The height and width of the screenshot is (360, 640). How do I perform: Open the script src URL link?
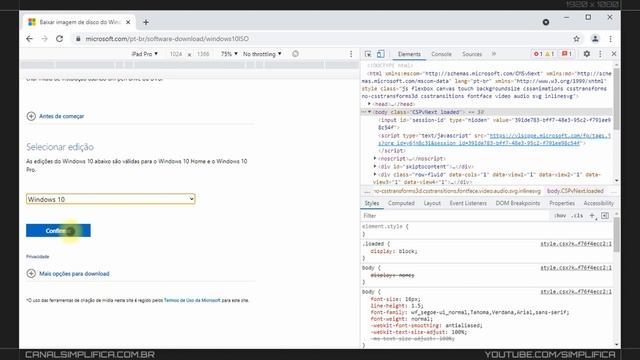(x=494, y=139)
